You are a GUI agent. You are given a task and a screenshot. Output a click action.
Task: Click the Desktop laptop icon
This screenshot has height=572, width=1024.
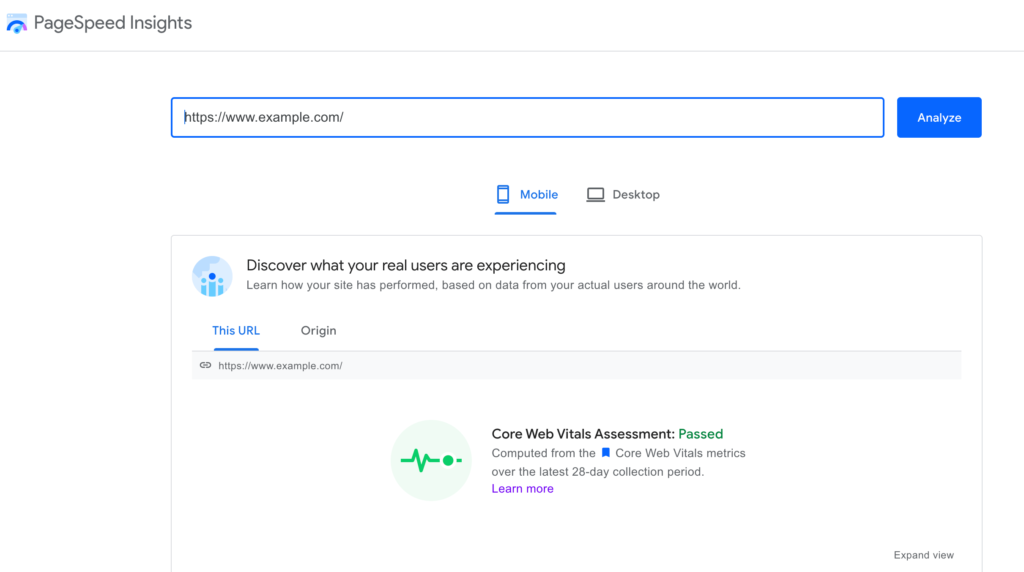[595, 195]
